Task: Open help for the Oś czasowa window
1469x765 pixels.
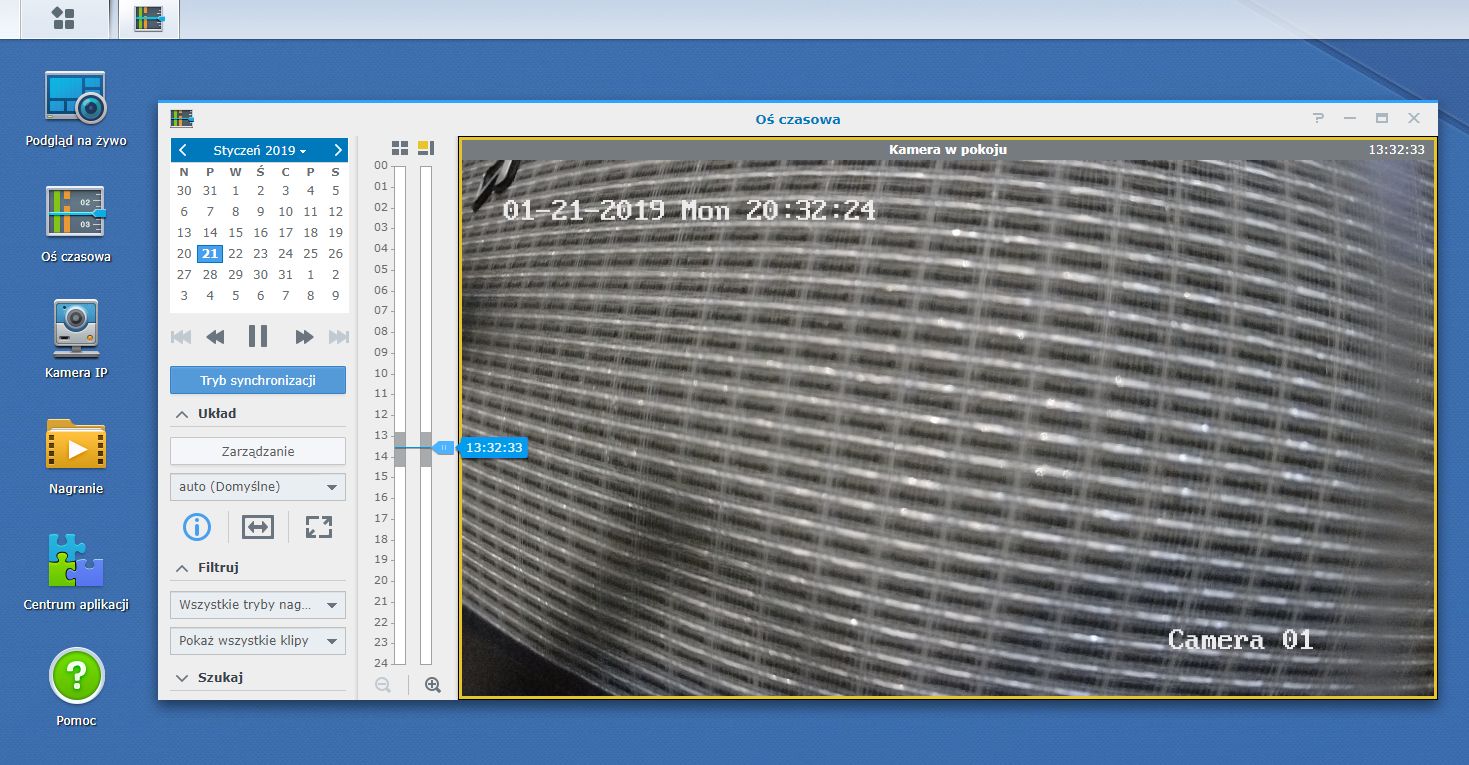Action: point(1319,118)
